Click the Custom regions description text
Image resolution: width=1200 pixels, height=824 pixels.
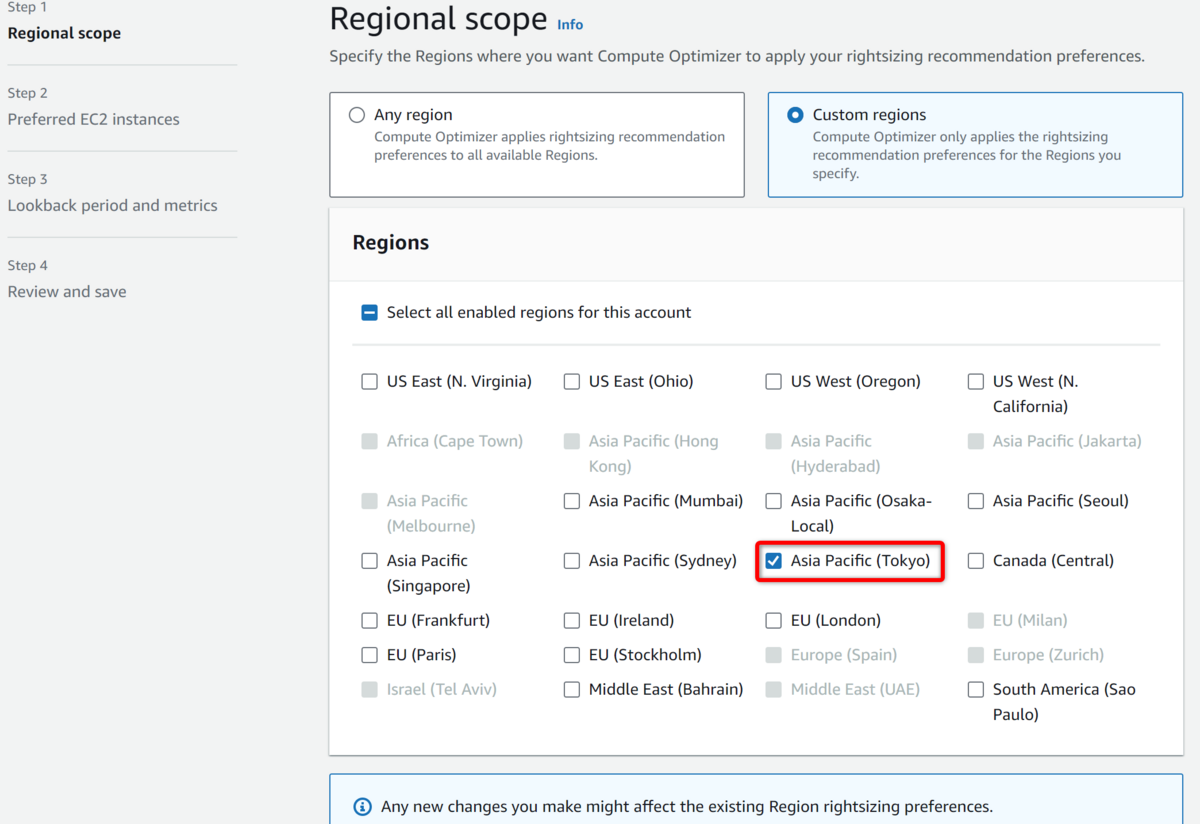[967, 155]
